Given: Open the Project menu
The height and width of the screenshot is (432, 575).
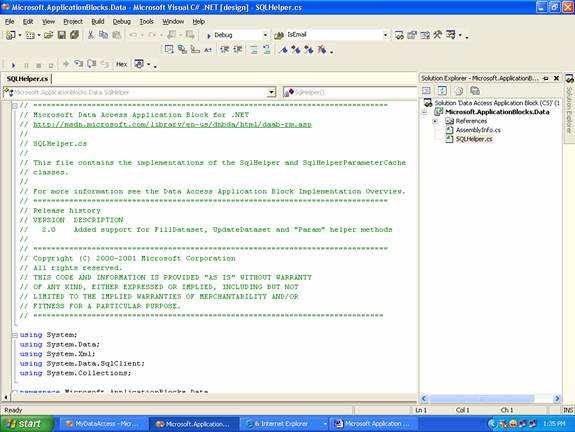Looking at the screenshot, I should click(73, 22).
